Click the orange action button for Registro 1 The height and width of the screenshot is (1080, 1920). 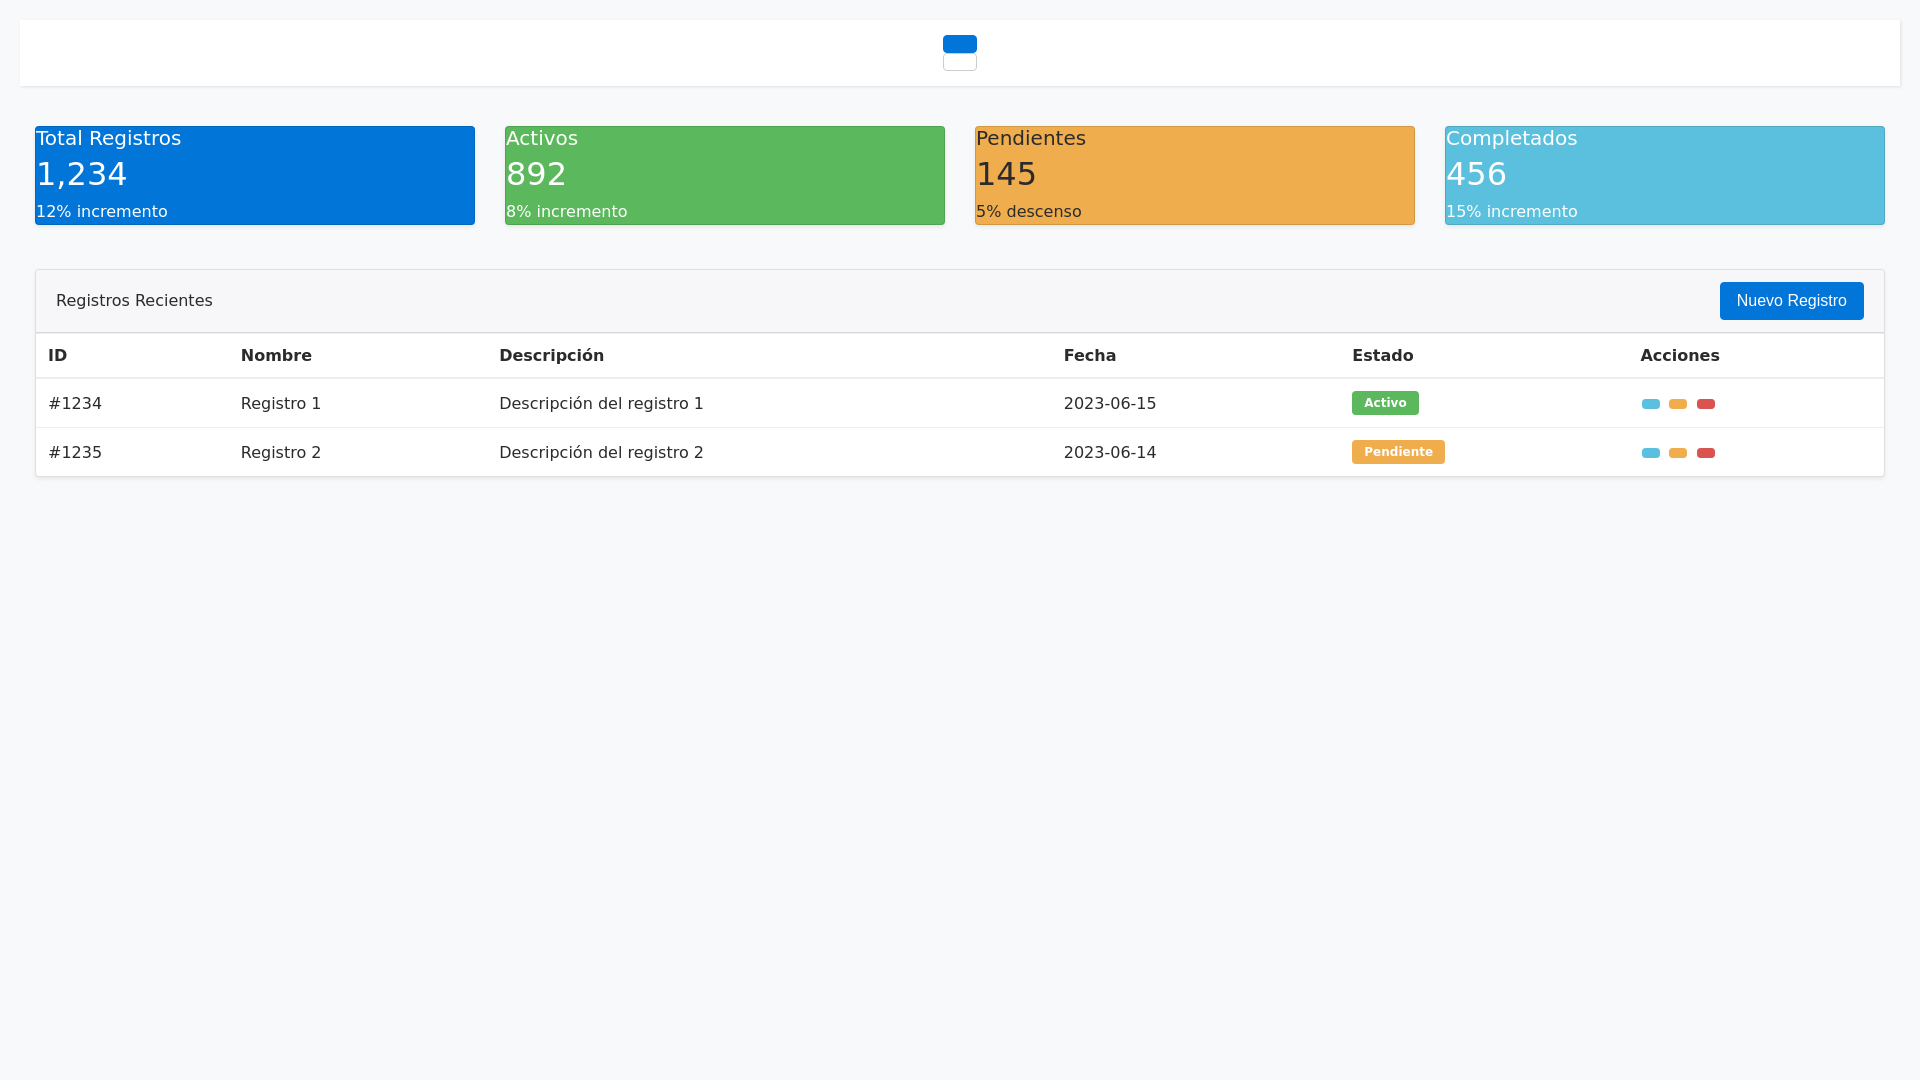click(x=1678, y=404)
